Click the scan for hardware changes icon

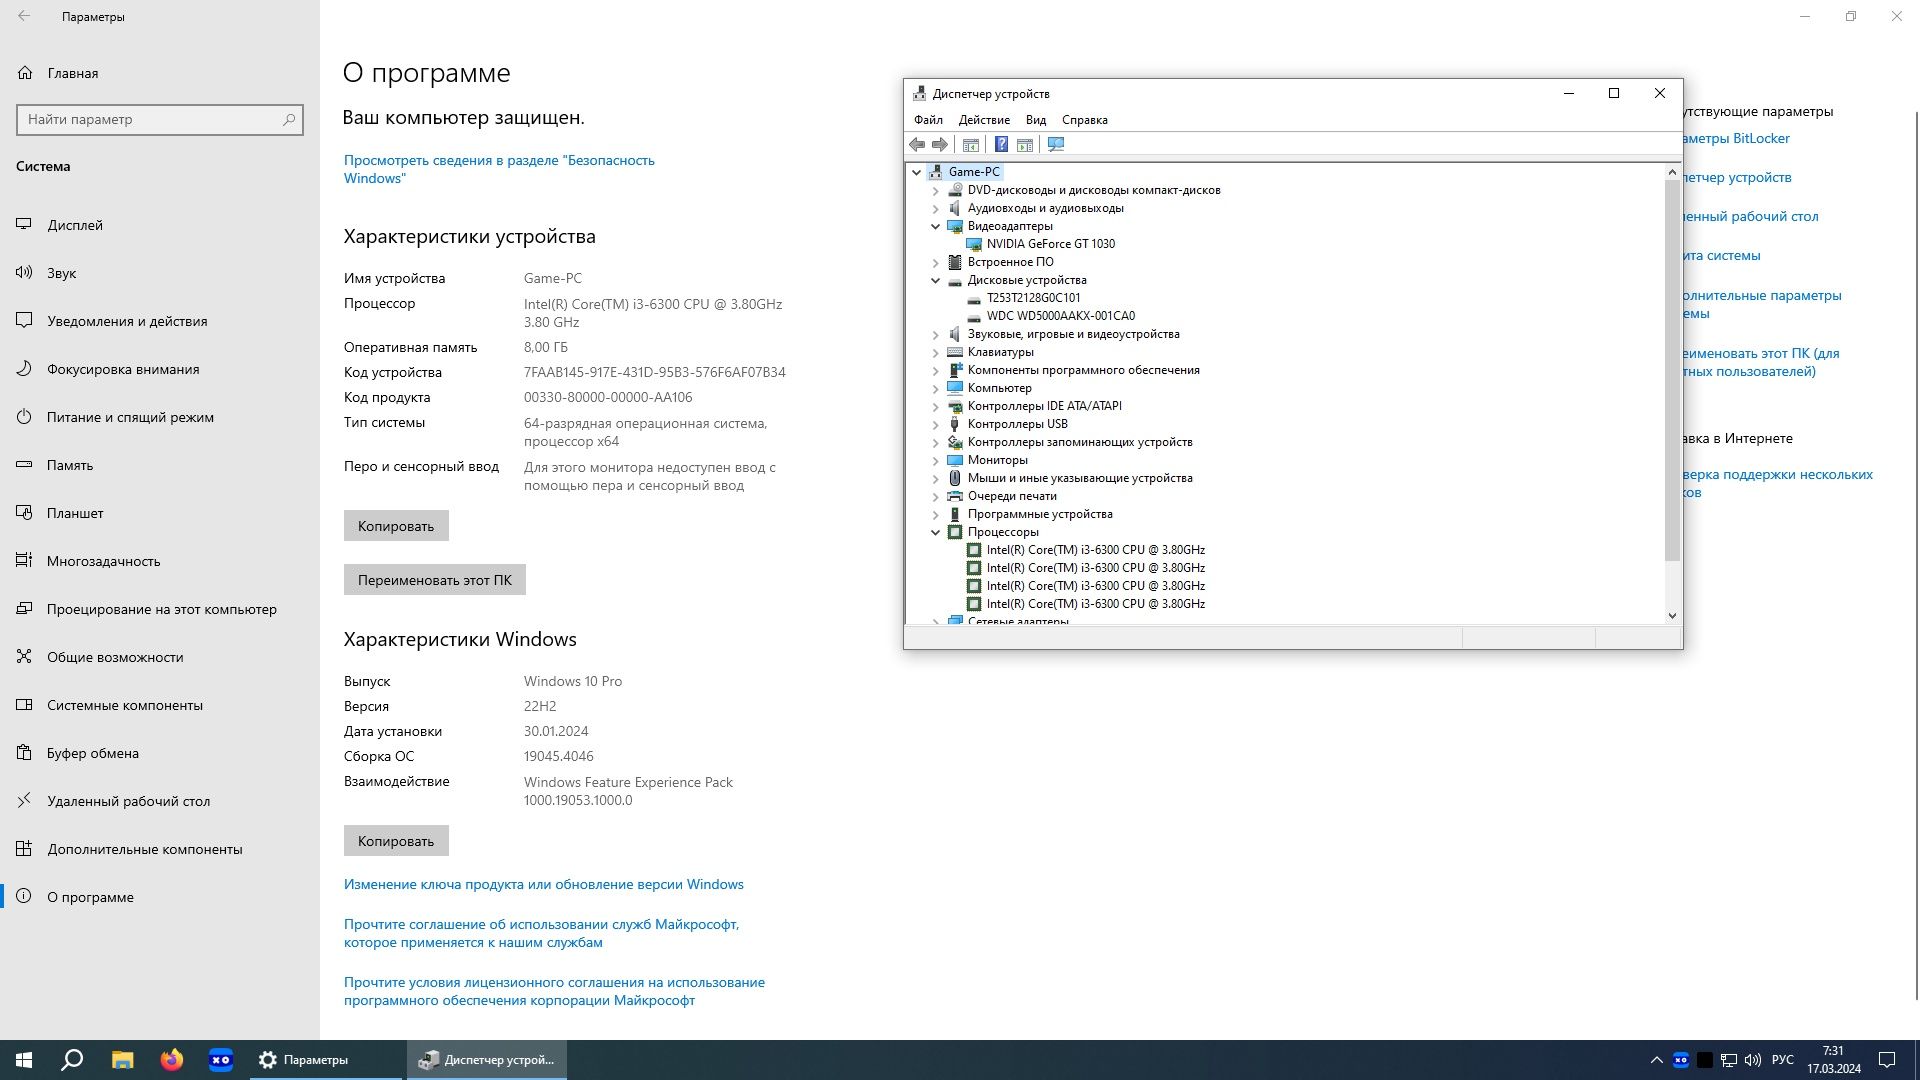coord(1056,145)
